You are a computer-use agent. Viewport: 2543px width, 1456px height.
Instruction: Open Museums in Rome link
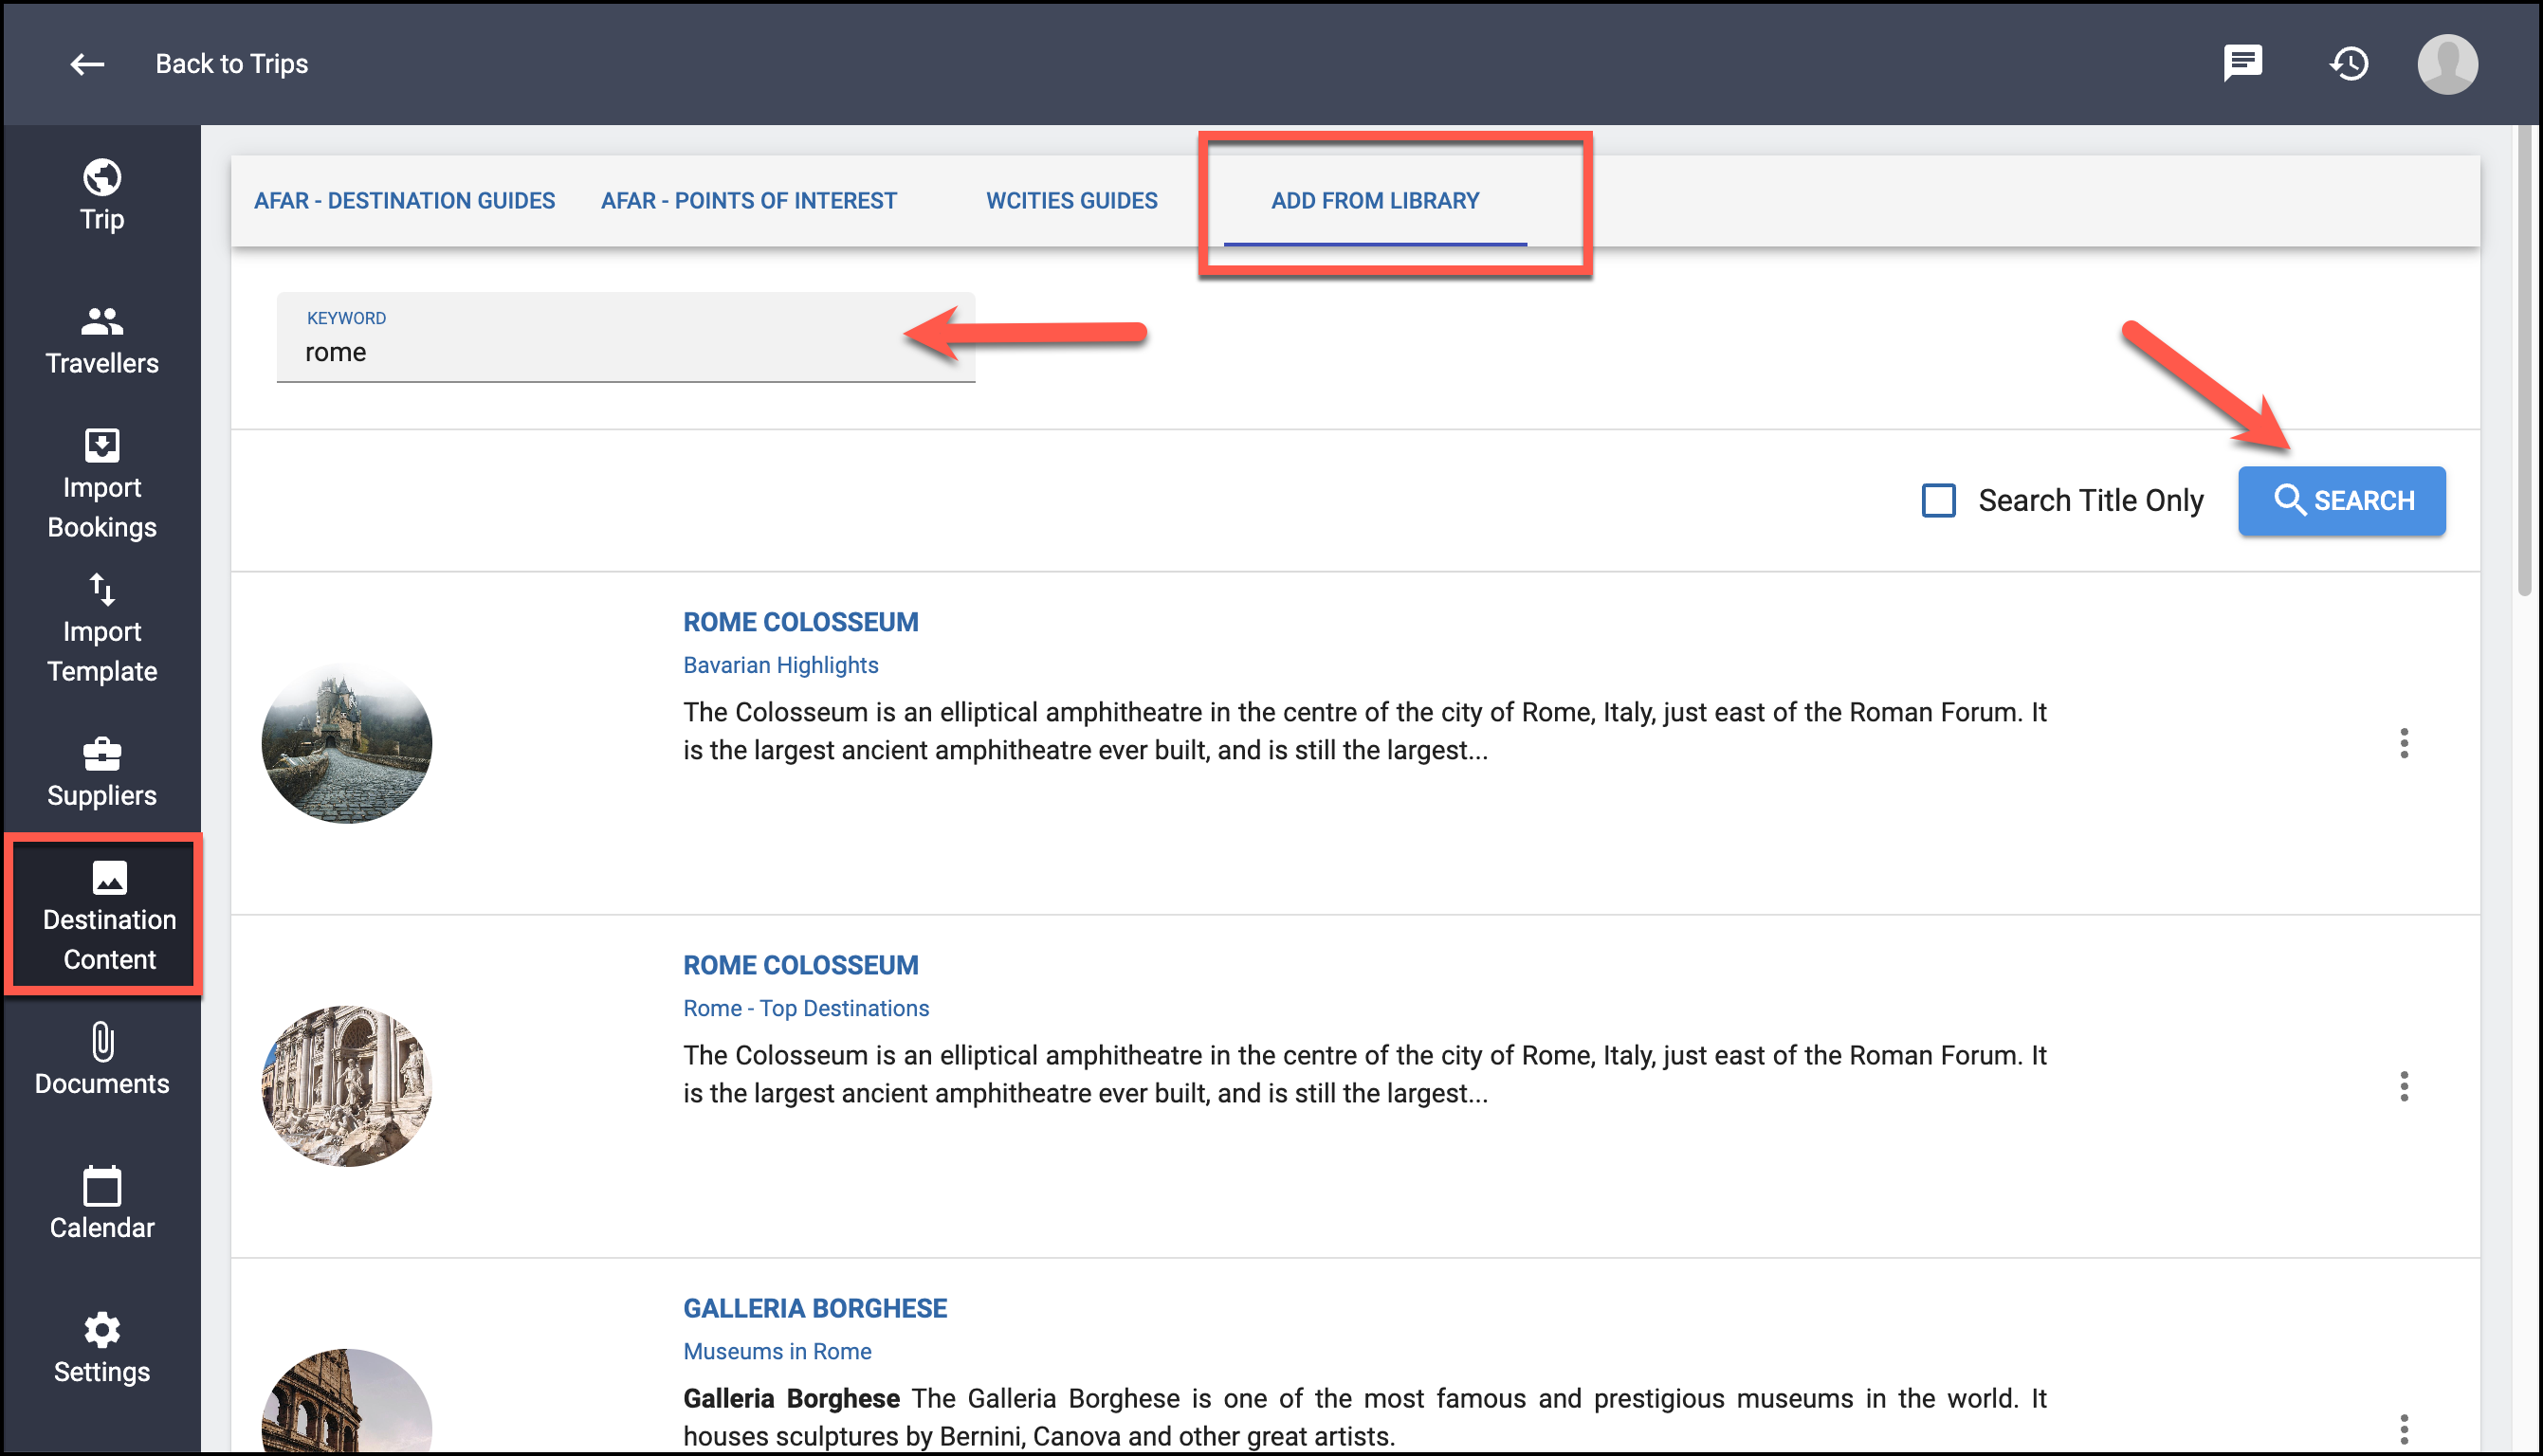click(777, 1351)
